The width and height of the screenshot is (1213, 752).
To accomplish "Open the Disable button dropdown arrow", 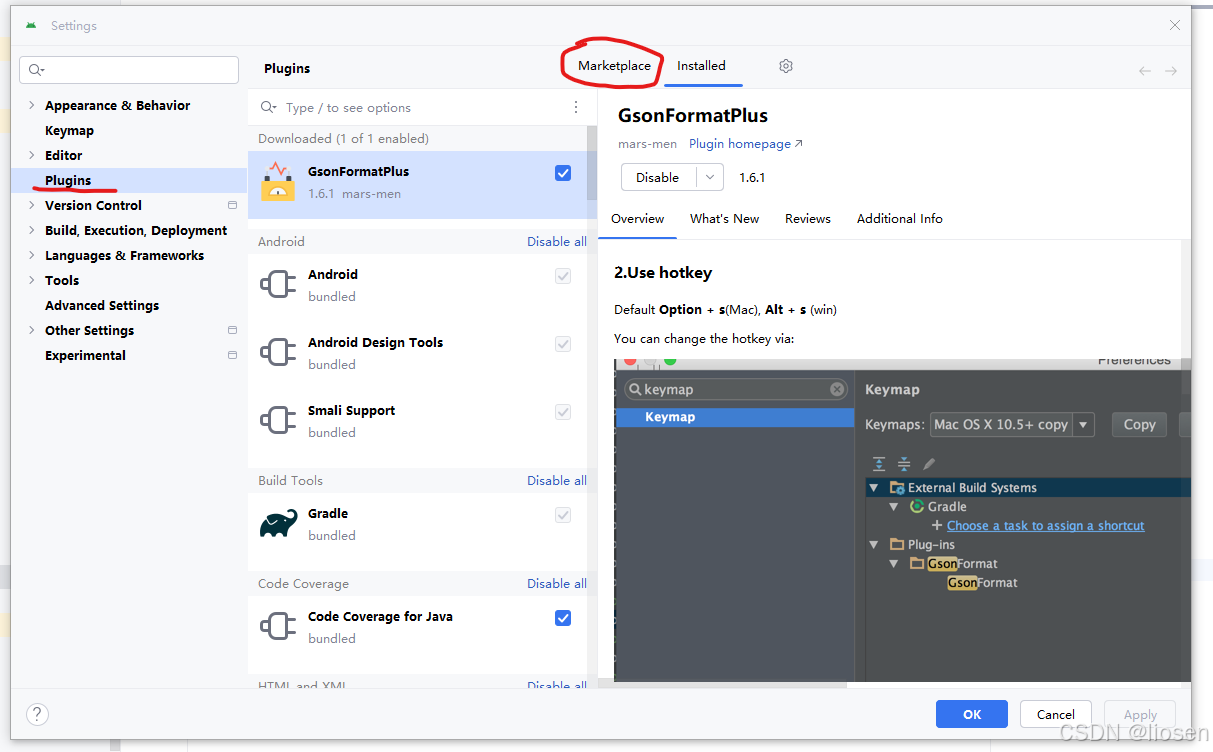I will (x=709, y=177).
